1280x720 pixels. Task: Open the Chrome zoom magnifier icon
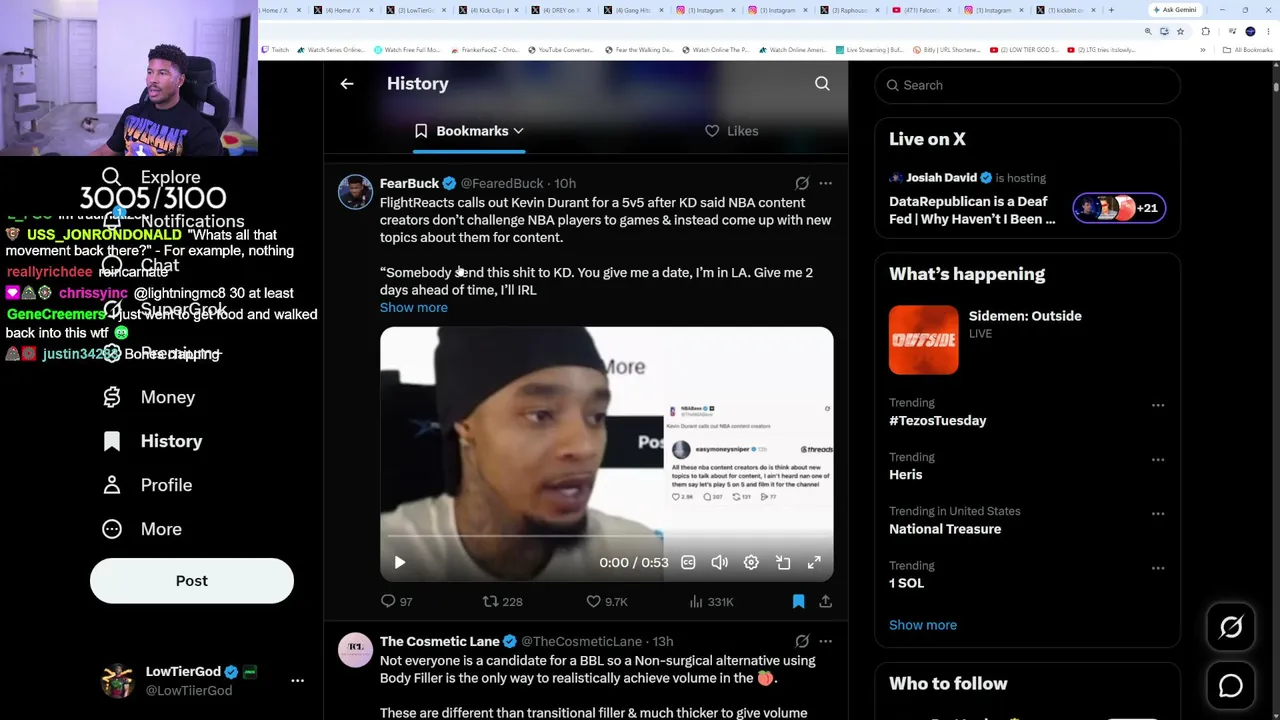pyautogui.click(x=1148, y=31)
